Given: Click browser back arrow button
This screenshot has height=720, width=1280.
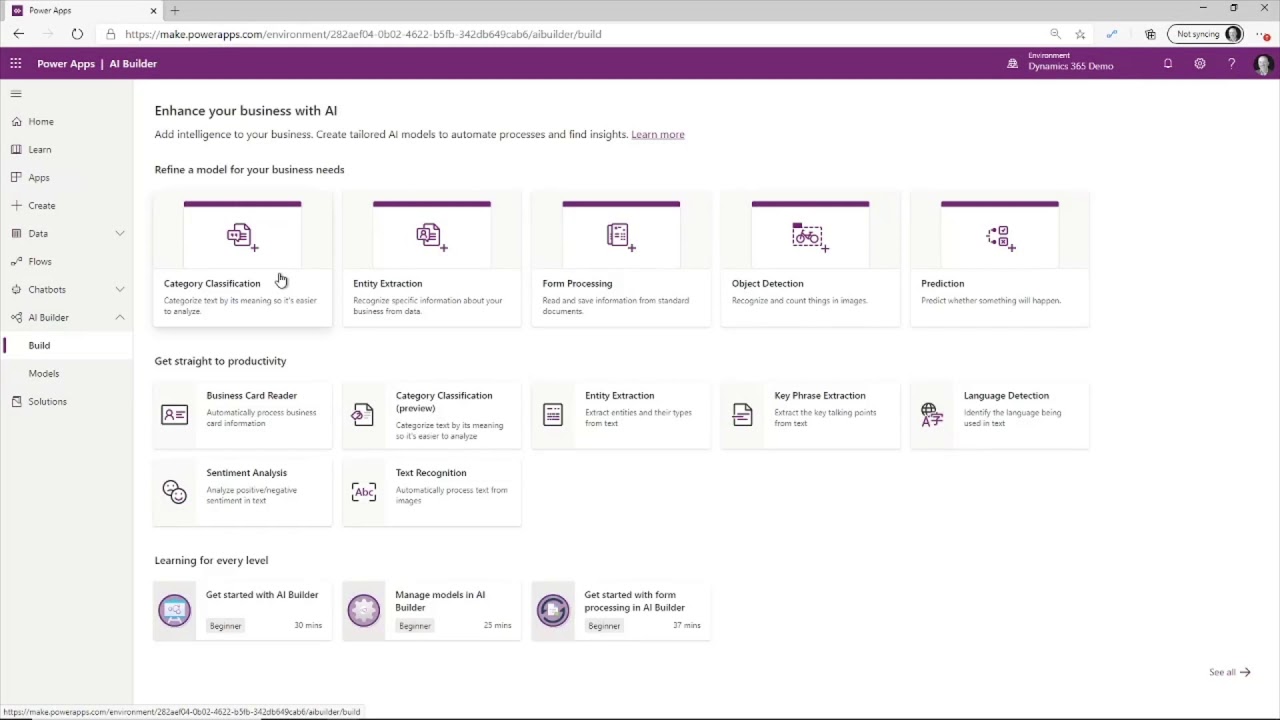Looking at the screenshot, I should coord(18,34).
